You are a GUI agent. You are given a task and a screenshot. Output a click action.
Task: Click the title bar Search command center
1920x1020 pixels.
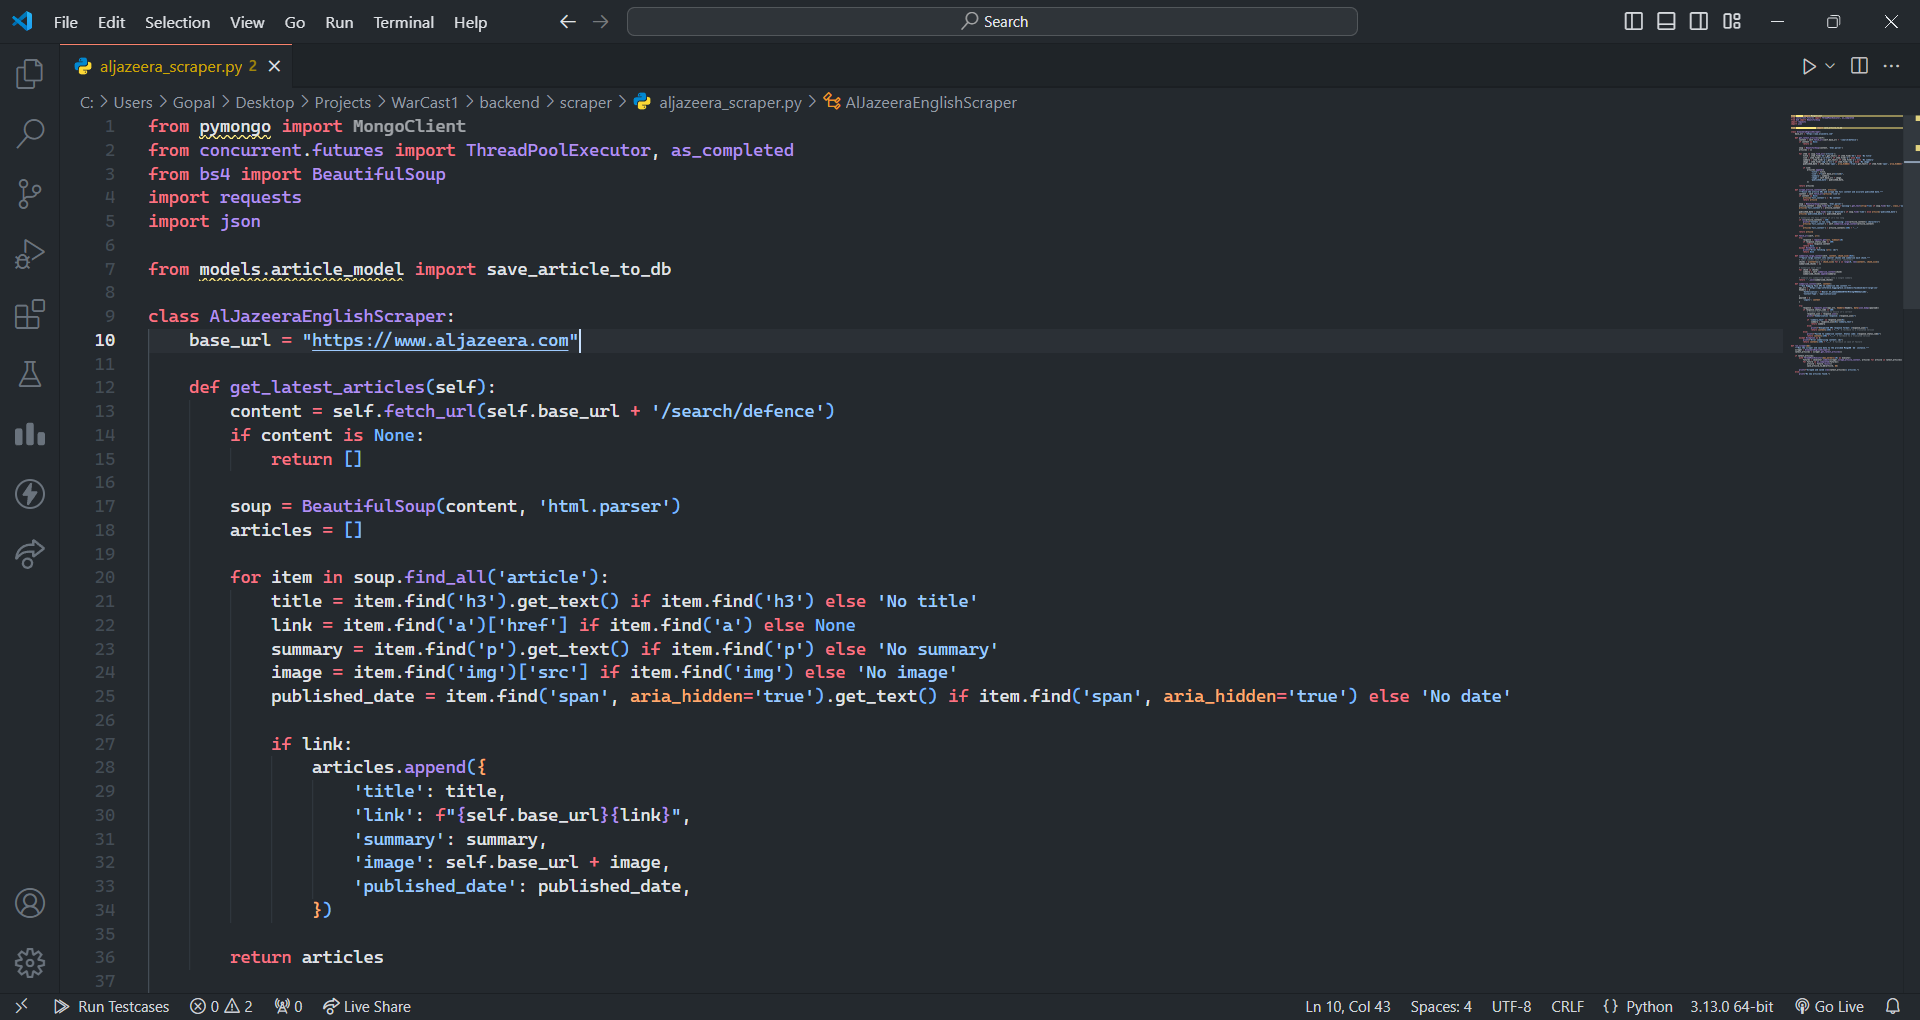pyautogui.click(x=992, y=21)
